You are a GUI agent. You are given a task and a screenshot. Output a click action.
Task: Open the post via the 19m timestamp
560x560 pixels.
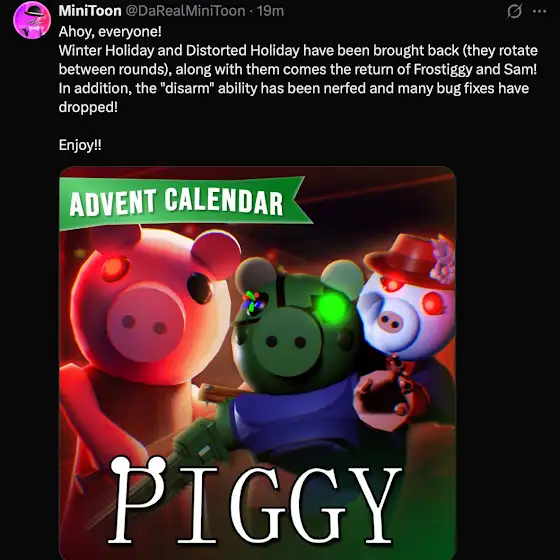point(270,11)
